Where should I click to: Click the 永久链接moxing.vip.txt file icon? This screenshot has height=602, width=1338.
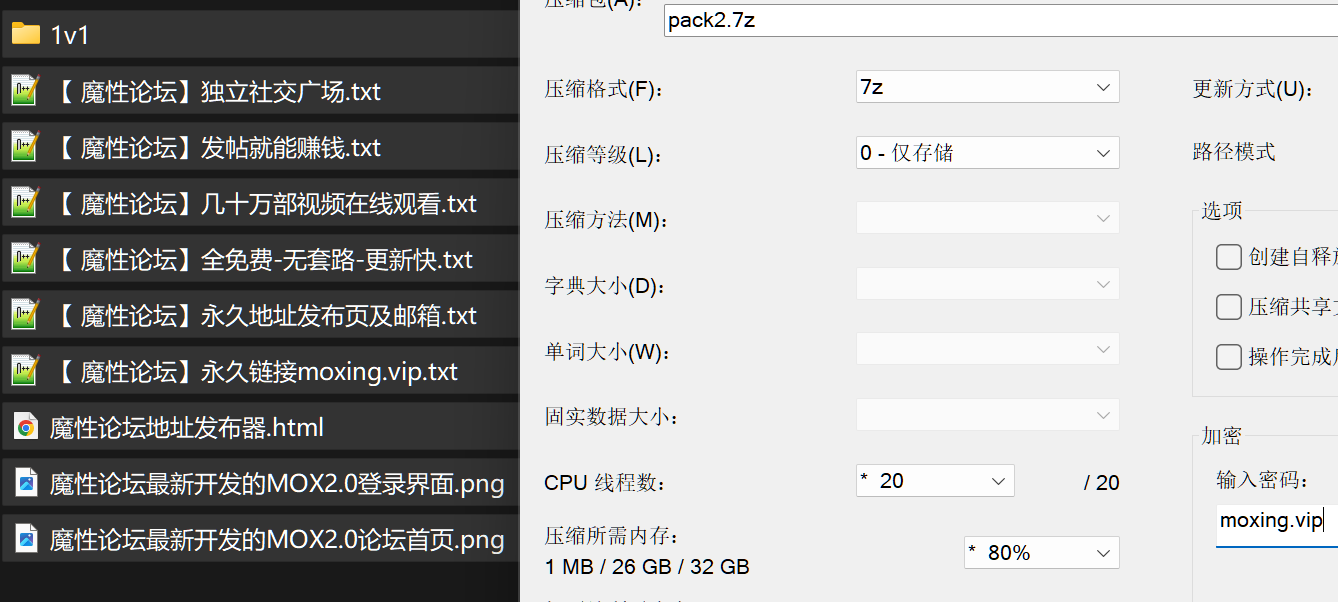point(26,371)
